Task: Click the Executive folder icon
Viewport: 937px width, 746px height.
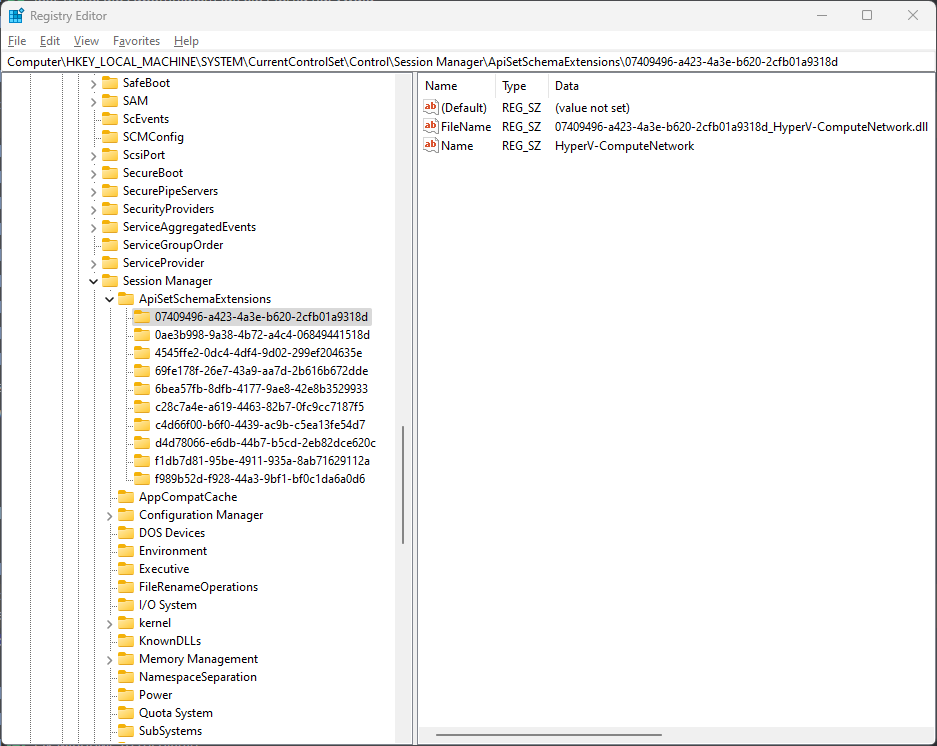Action: point(126,568)
